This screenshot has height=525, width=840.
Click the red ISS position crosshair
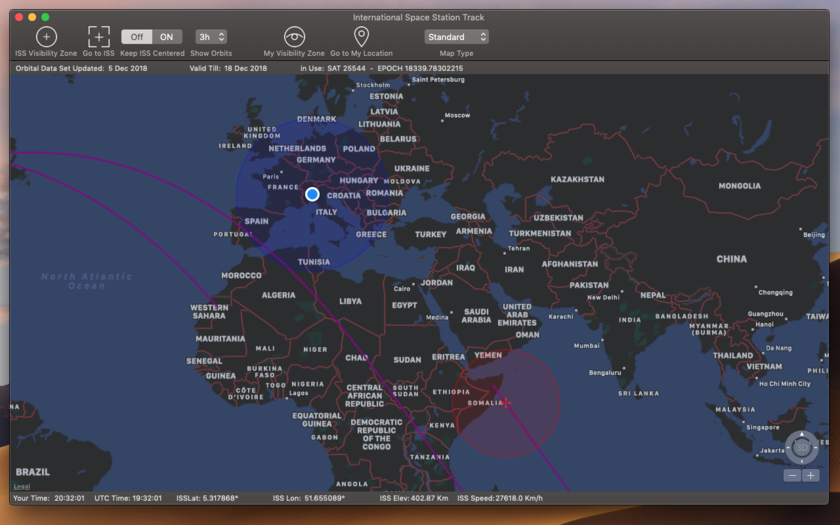point(506,402)
